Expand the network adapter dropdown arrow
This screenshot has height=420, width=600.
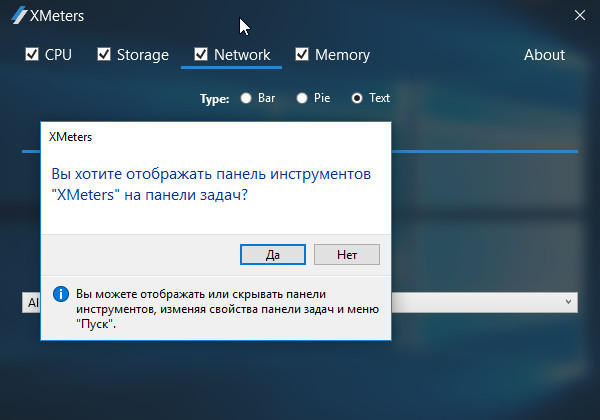568,302
